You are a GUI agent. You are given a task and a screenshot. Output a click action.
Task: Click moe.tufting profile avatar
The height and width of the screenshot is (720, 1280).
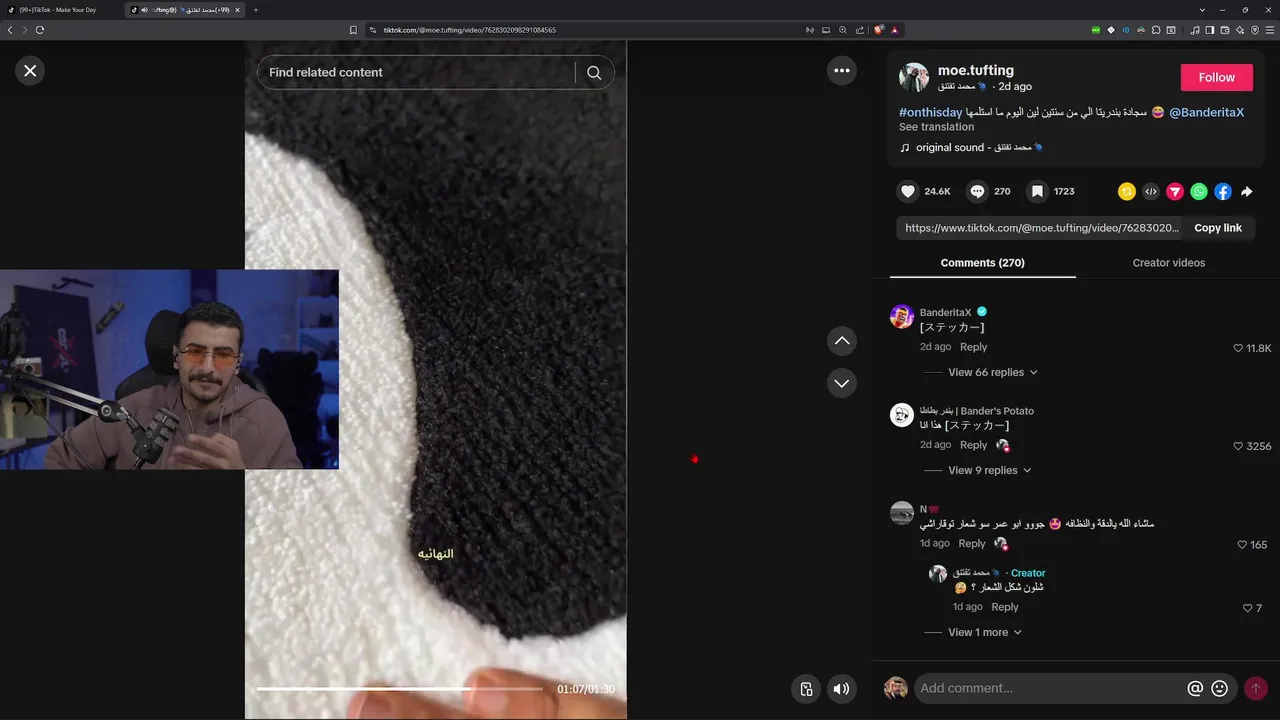(914, 77)
